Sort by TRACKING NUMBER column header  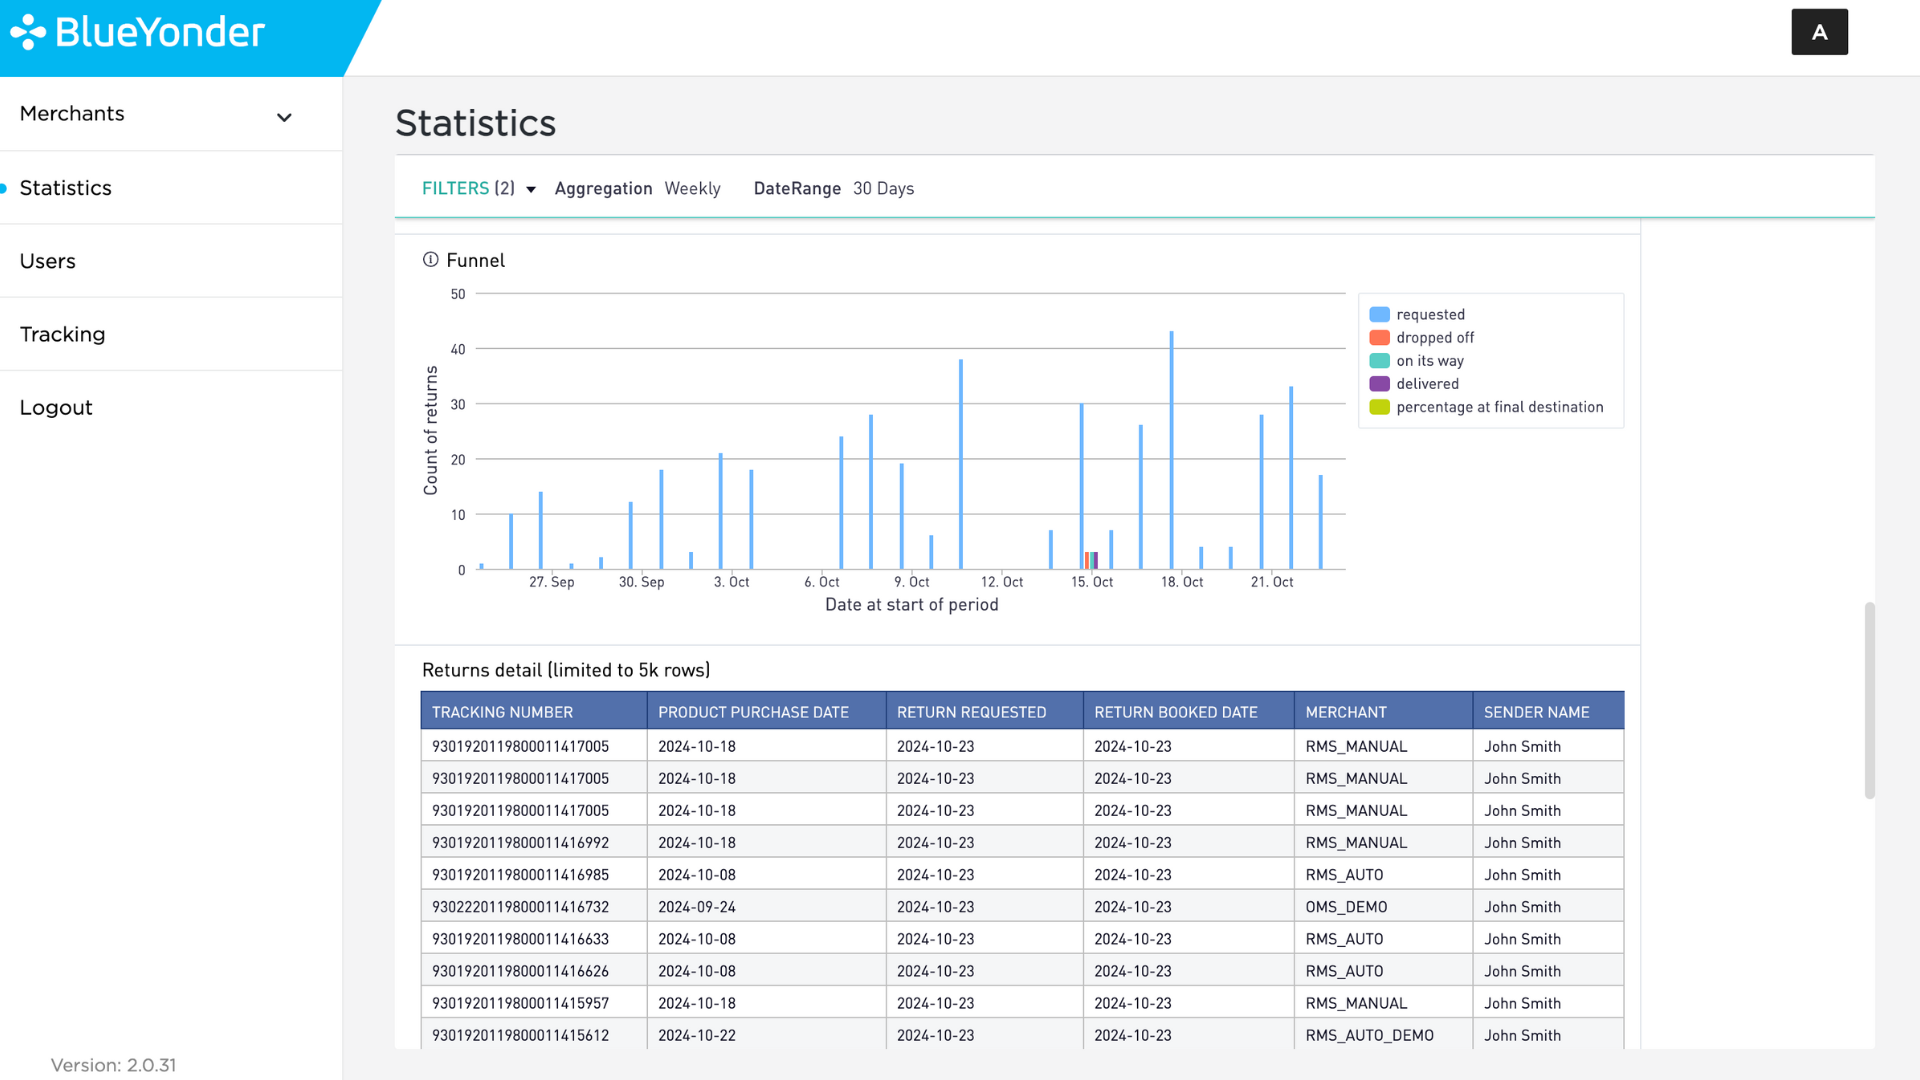click(534, 711)
